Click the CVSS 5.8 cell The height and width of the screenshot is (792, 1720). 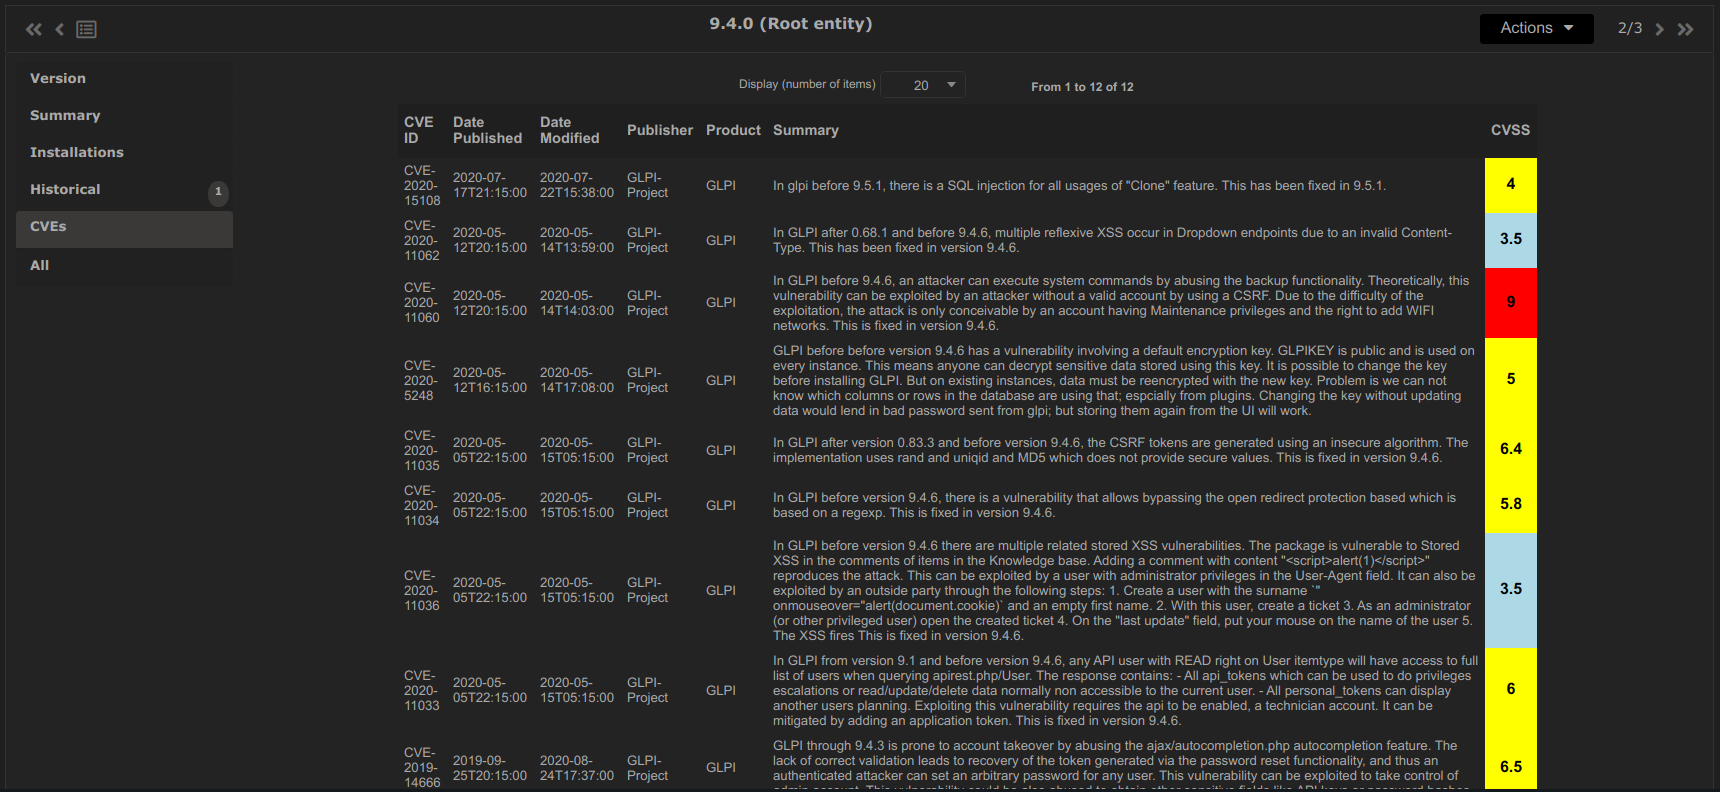click(1511, 505)
